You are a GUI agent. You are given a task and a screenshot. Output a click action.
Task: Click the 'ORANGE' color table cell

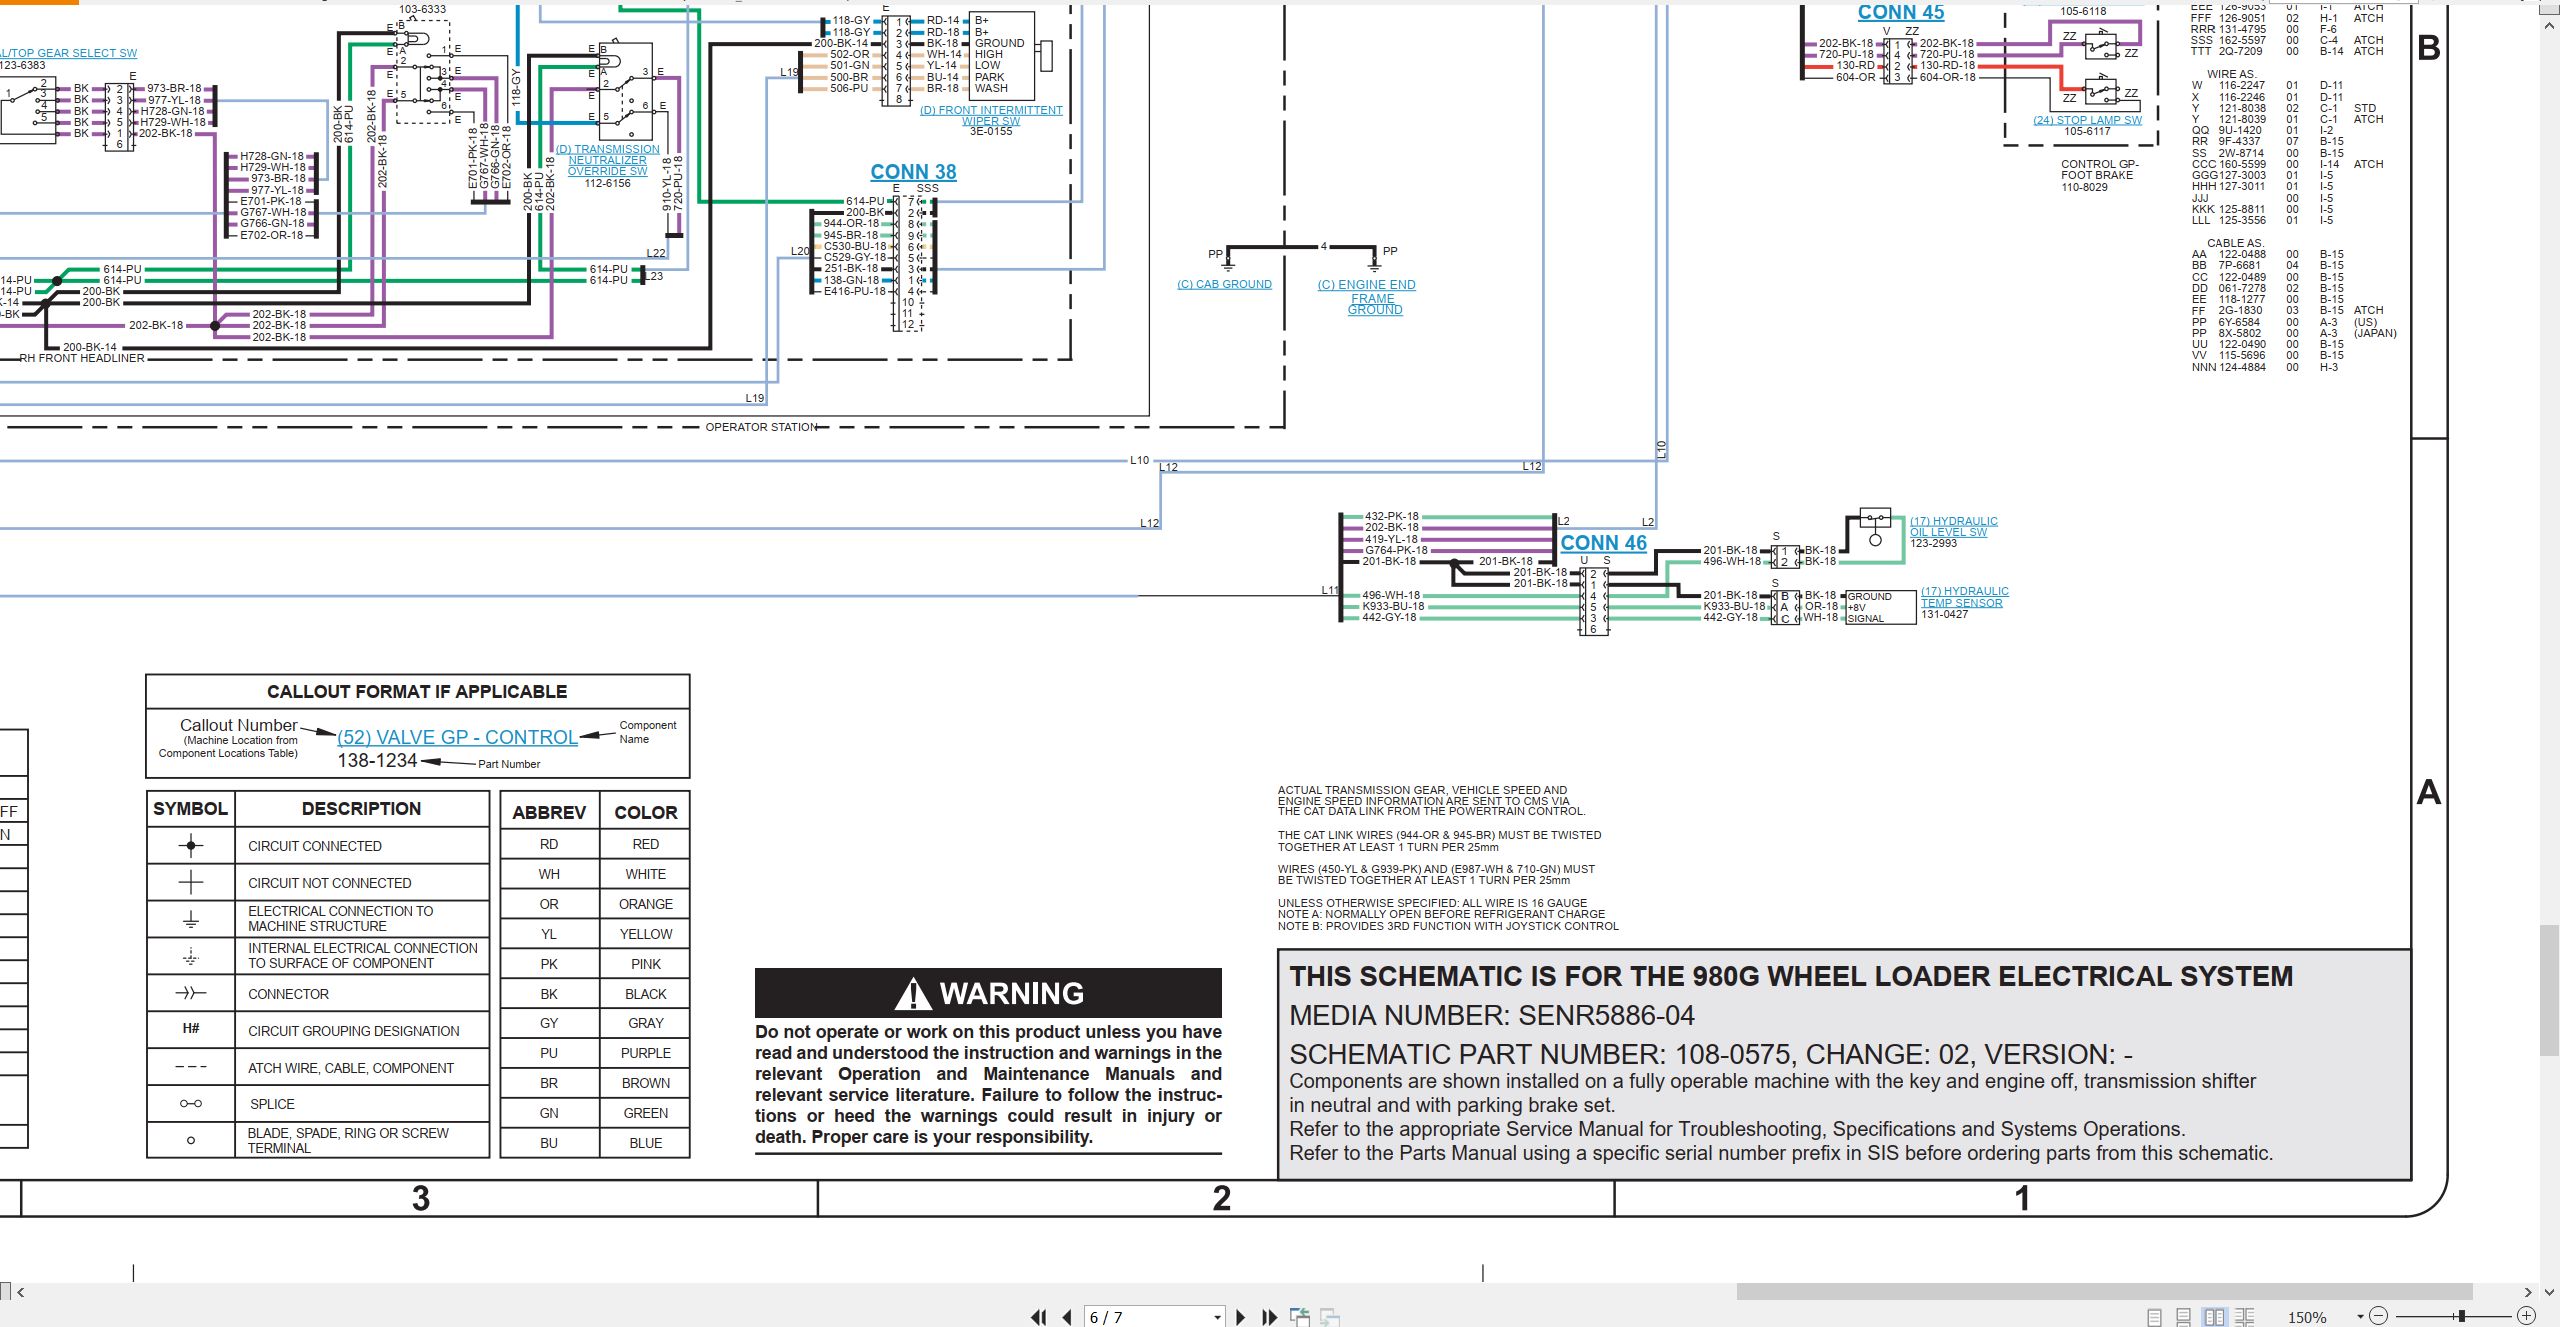[x=646, y=904]
